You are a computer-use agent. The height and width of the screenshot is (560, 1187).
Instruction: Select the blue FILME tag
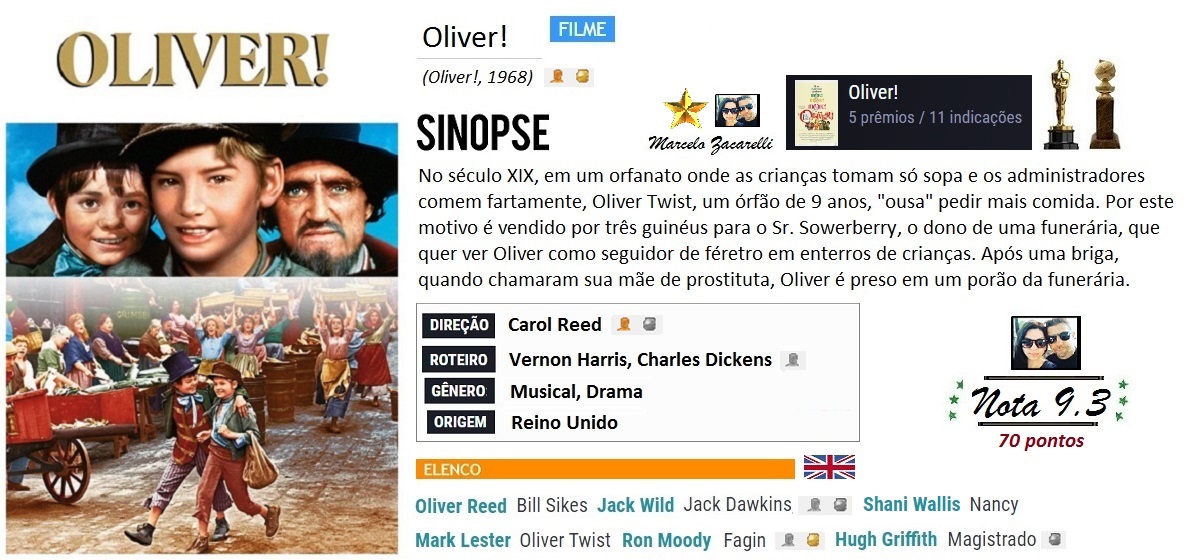point(582,29)
